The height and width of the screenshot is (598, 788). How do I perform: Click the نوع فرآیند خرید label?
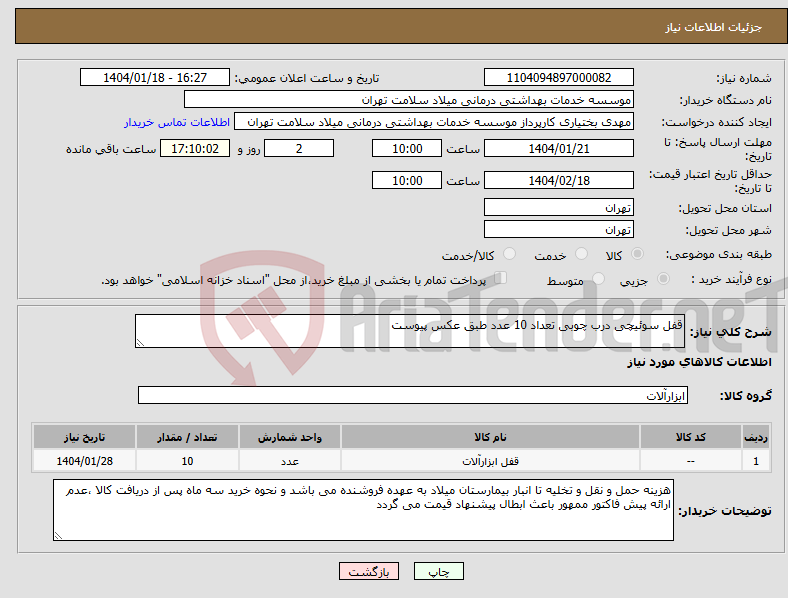[732, 279]
